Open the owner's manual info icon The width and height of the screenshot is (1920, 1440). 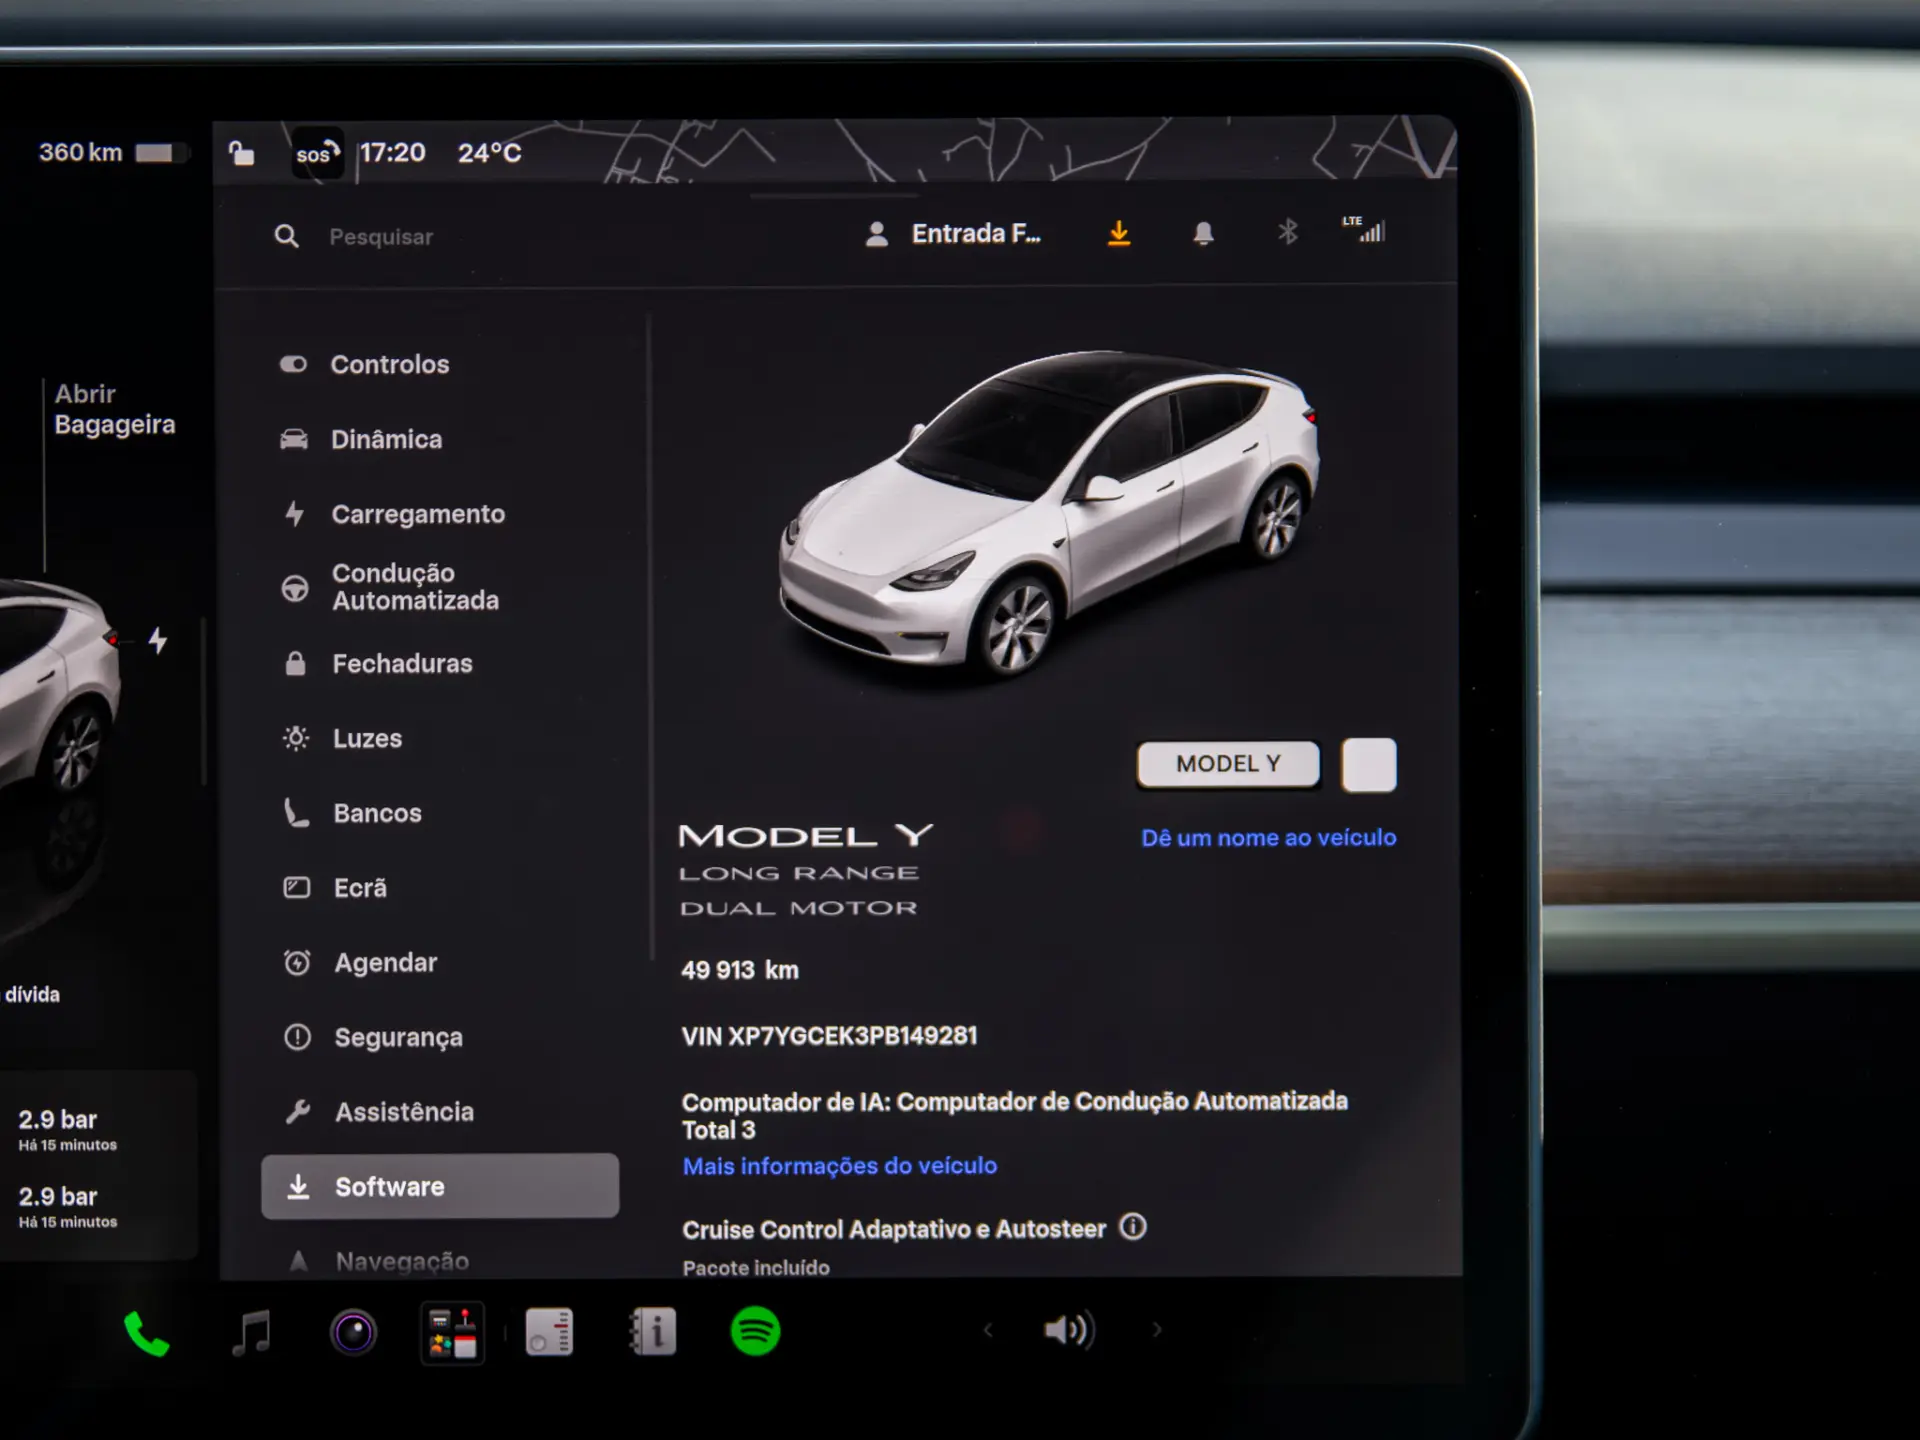coord(653,1332)
